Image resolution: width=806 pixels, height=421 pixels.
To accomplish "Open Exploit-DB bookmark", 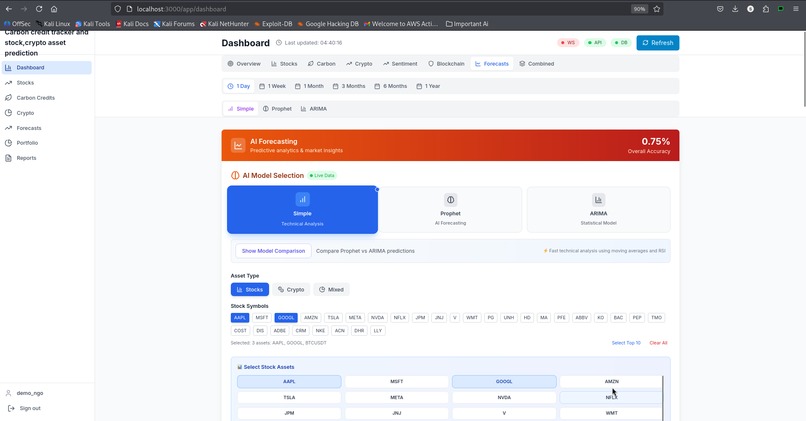I will point(273,24).
